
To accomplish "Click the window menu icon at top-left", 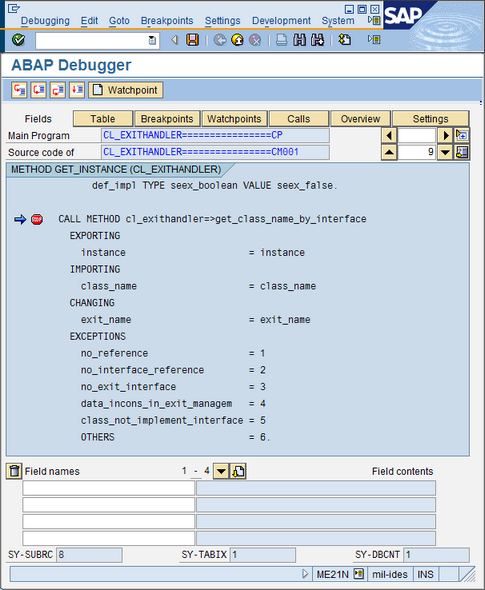I will [13, 8].
